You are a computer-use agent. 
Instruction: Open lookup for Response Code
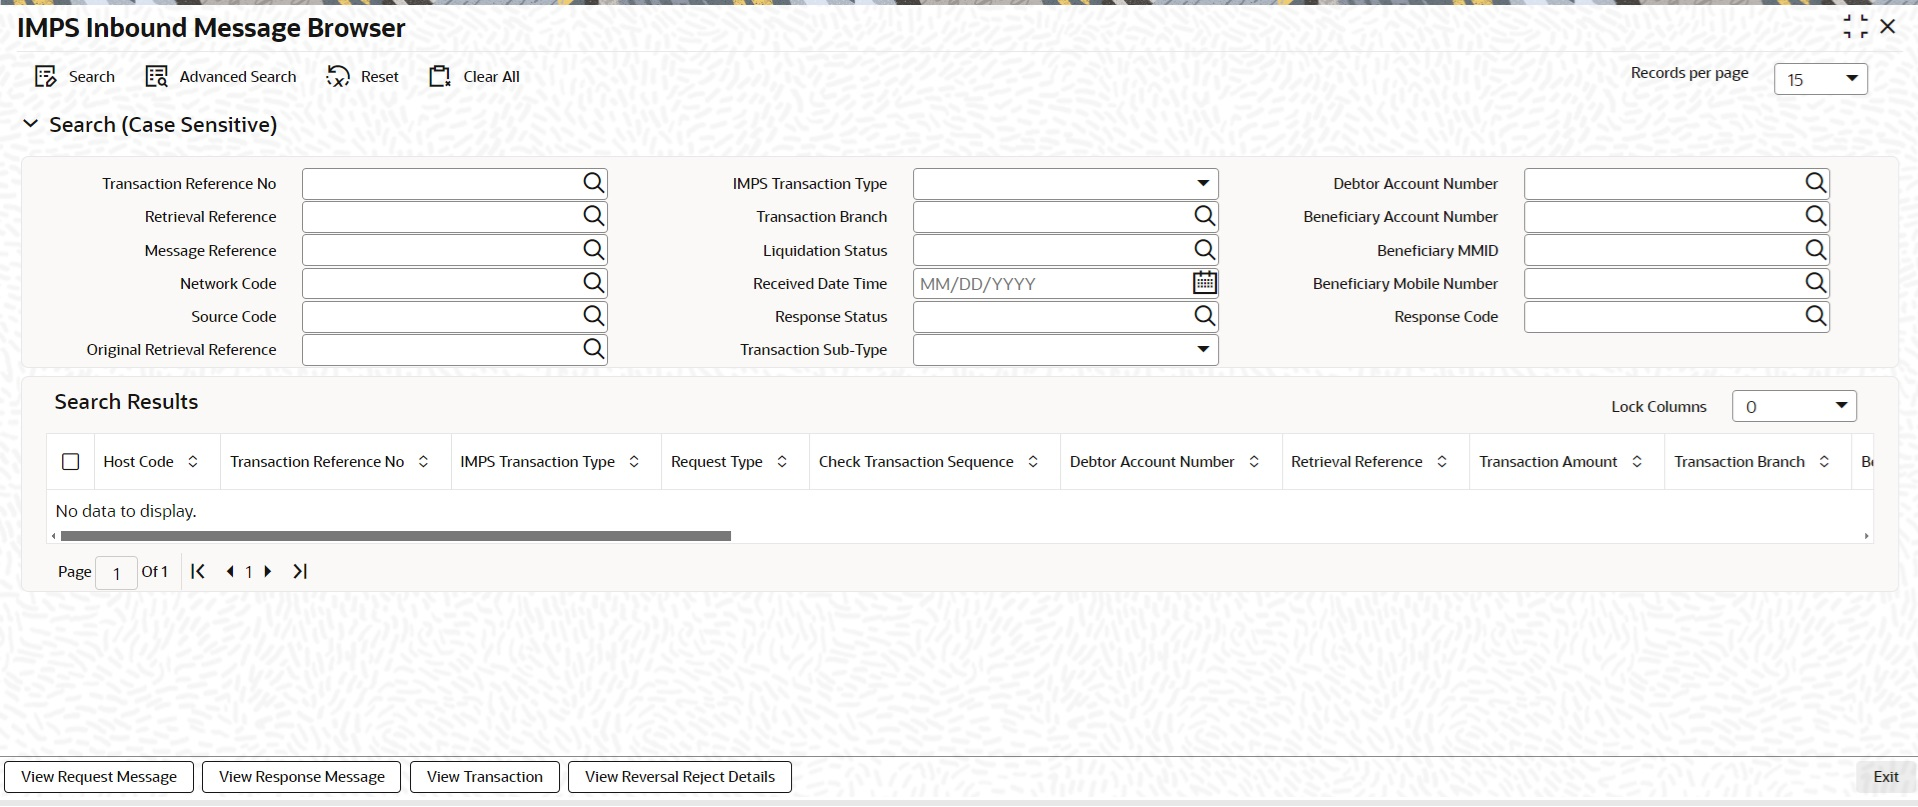[x=1816, y=316]
